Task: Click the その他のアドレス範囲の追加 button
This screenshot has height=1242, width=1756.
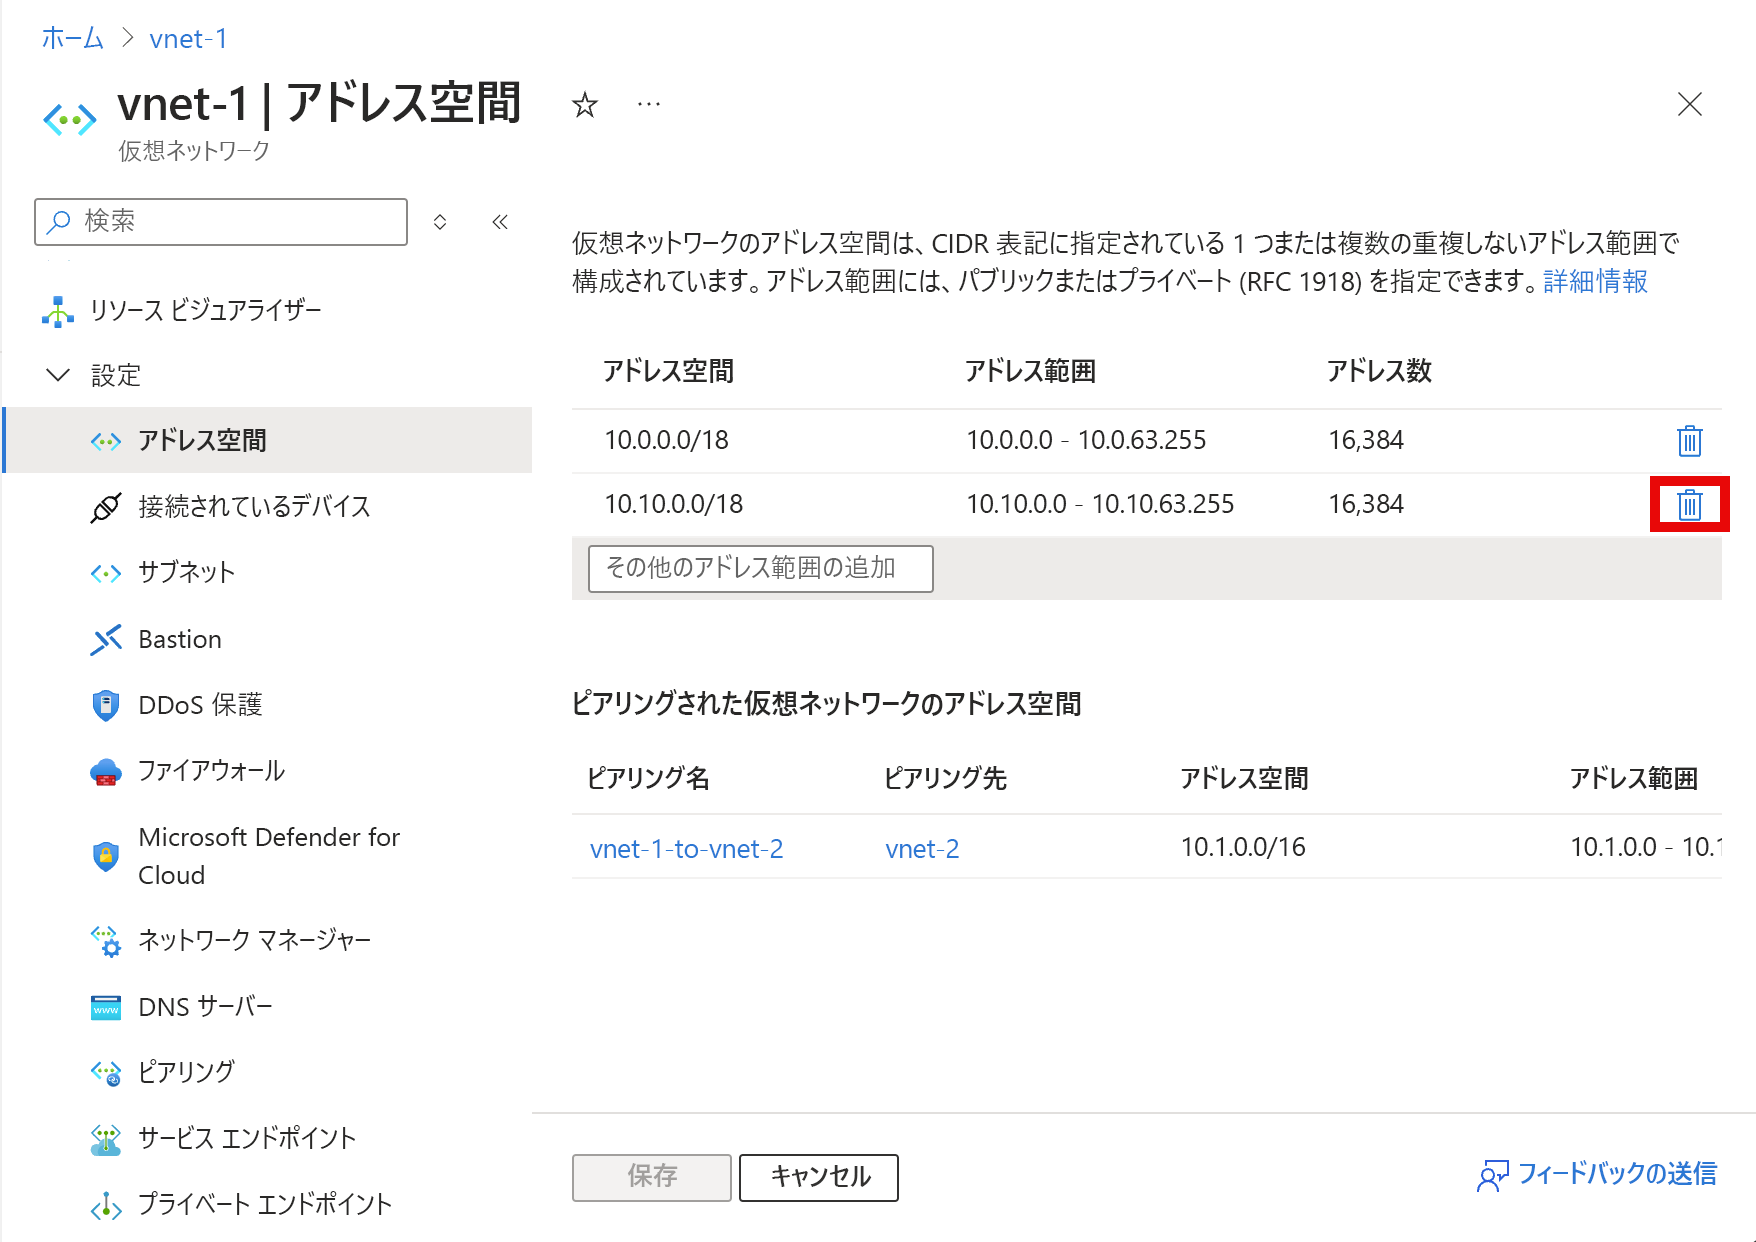Action: point(760,568)
